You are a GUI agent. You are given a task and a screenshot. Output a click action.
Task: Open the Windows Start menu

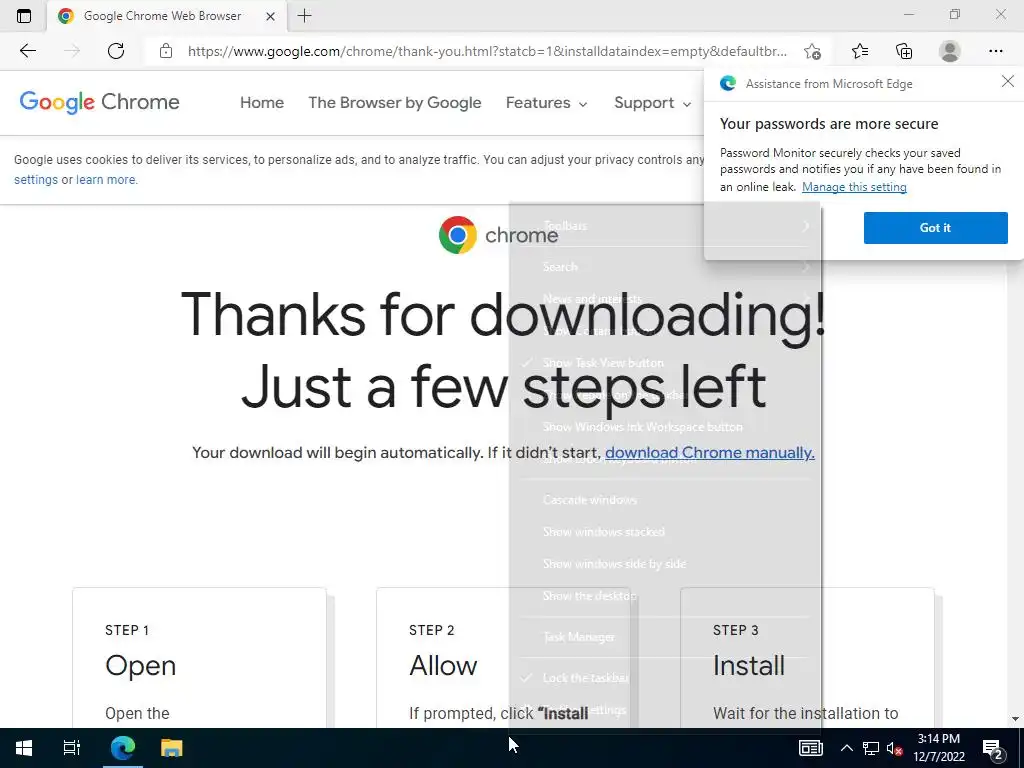(x=24, y=748)
